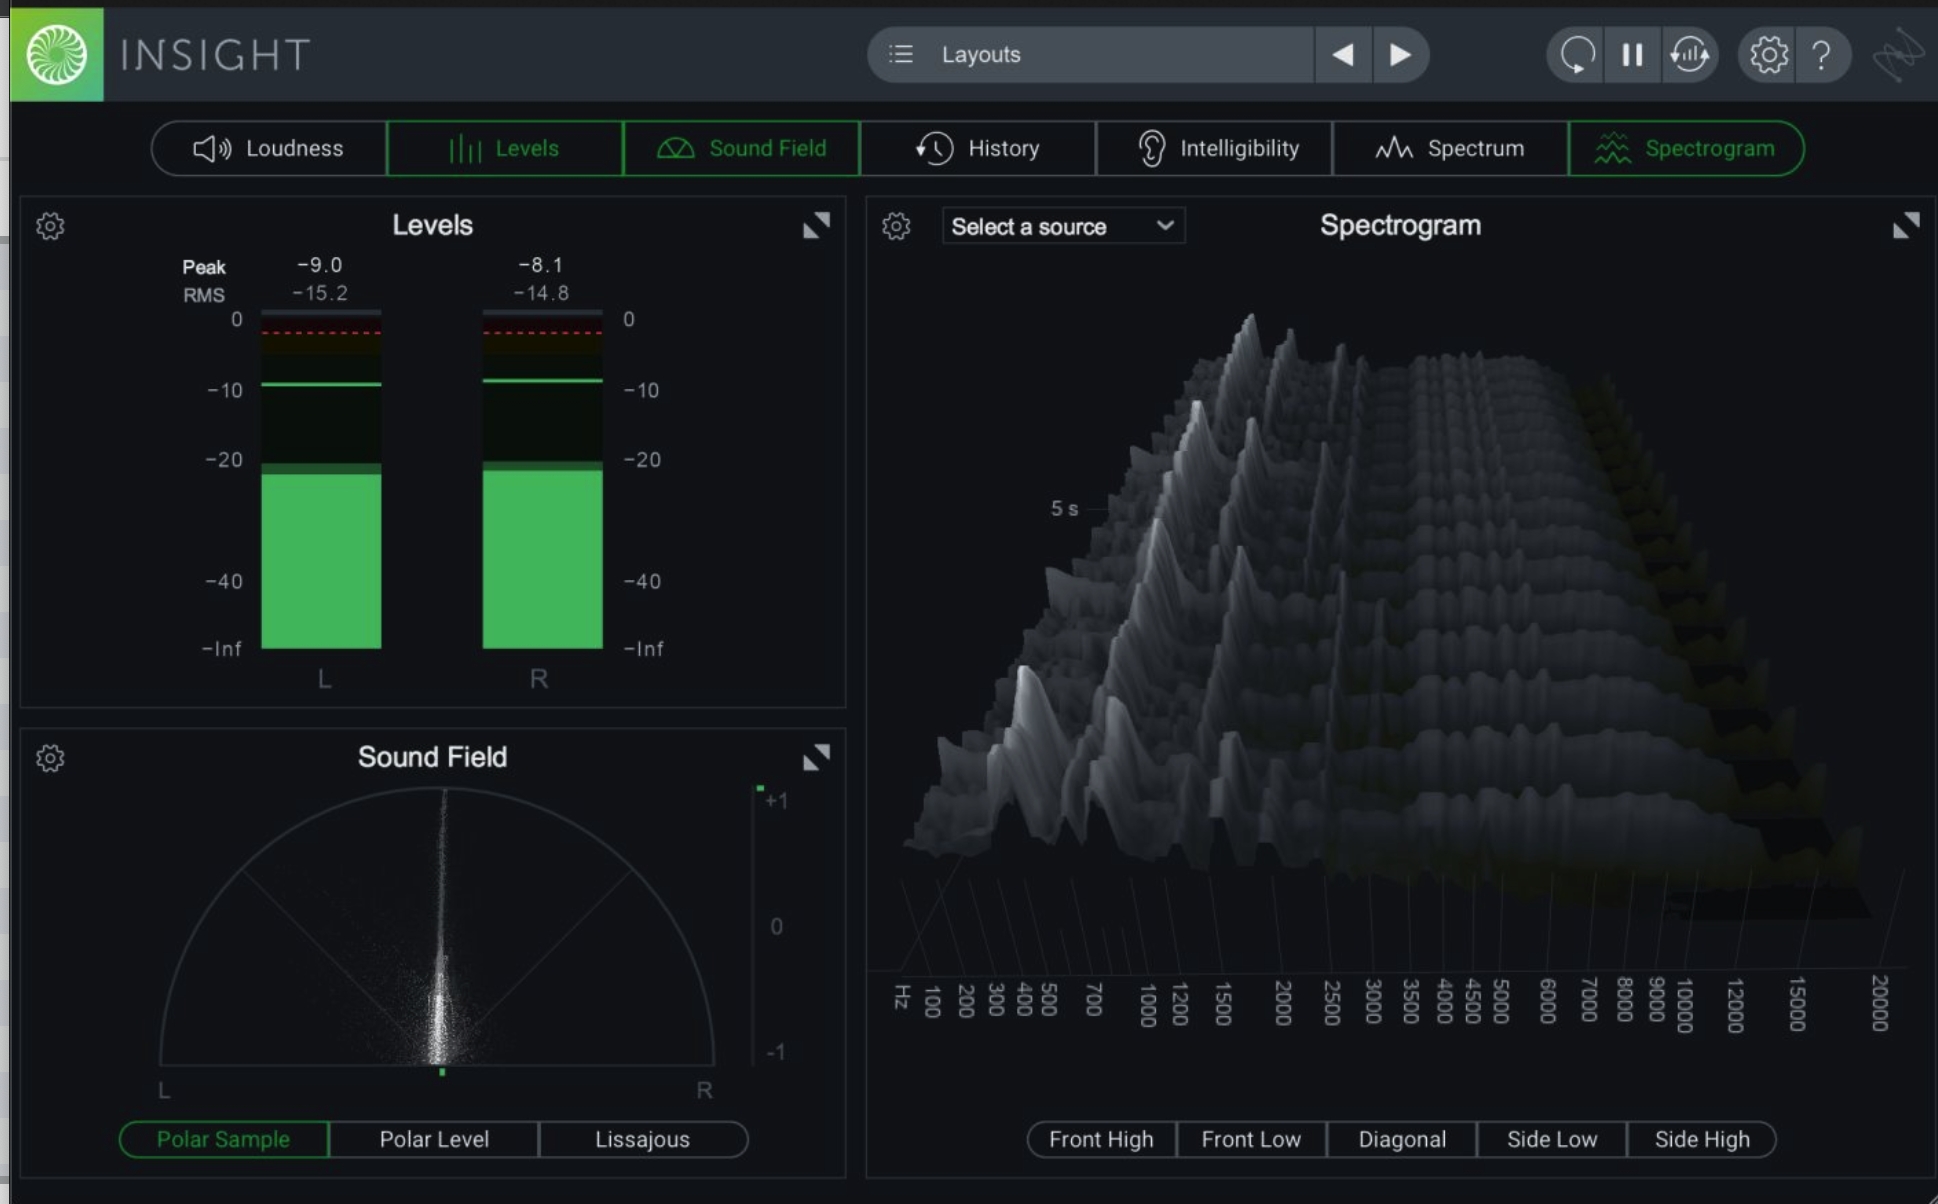This screenshot has width=1938, height=1204.
Task: Click the Layouts hamburger list icon
Action: (x=901, y=54)
